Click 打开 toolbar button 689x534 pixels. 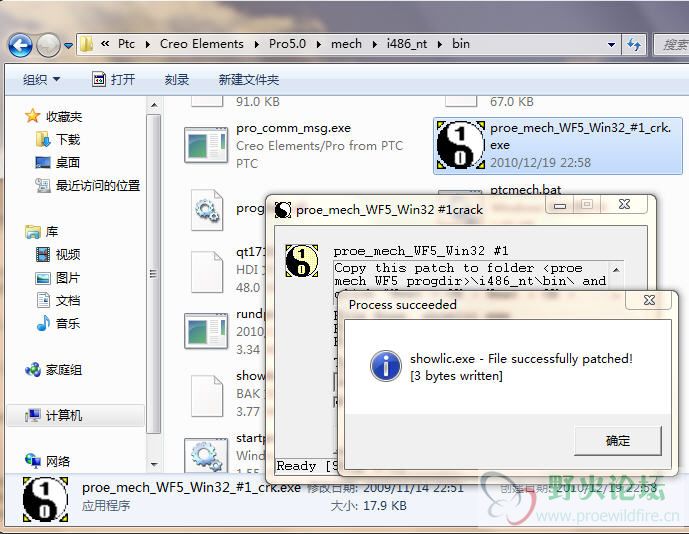[x=113, y=80]
